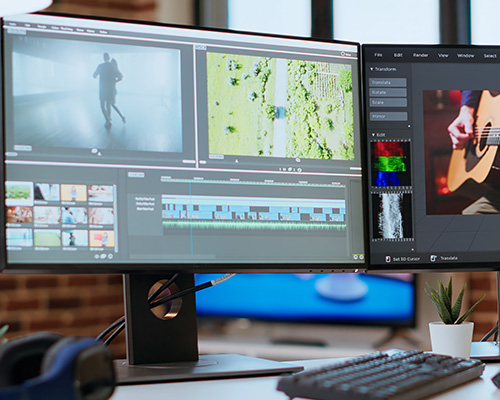The height and width of the screenshot is (400, 500).
Task: Activate the Translate tool icon in the bottom bar
Action: point(433,258)
